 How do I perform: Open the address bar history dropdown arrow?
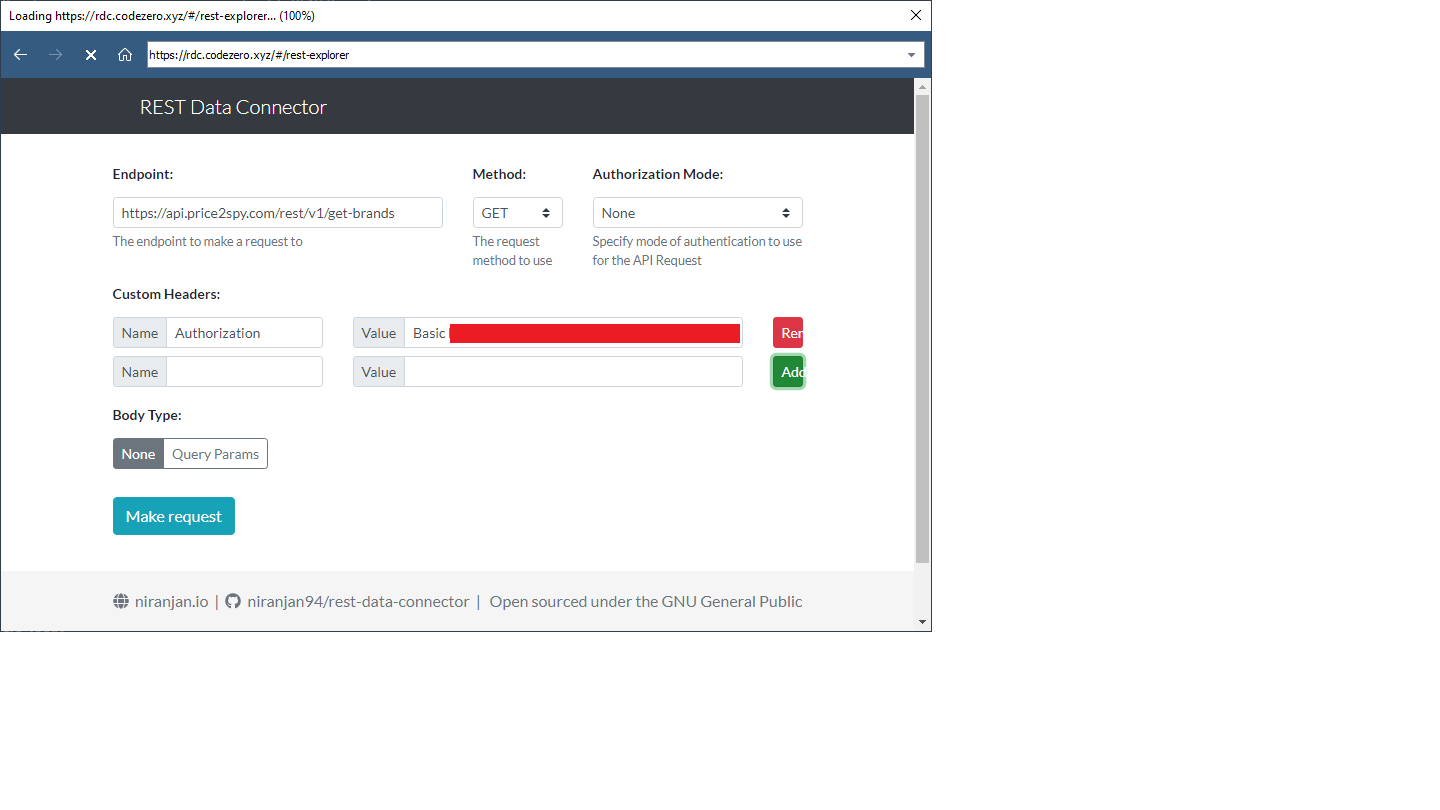pyautogui.click(x=911, y=55)
